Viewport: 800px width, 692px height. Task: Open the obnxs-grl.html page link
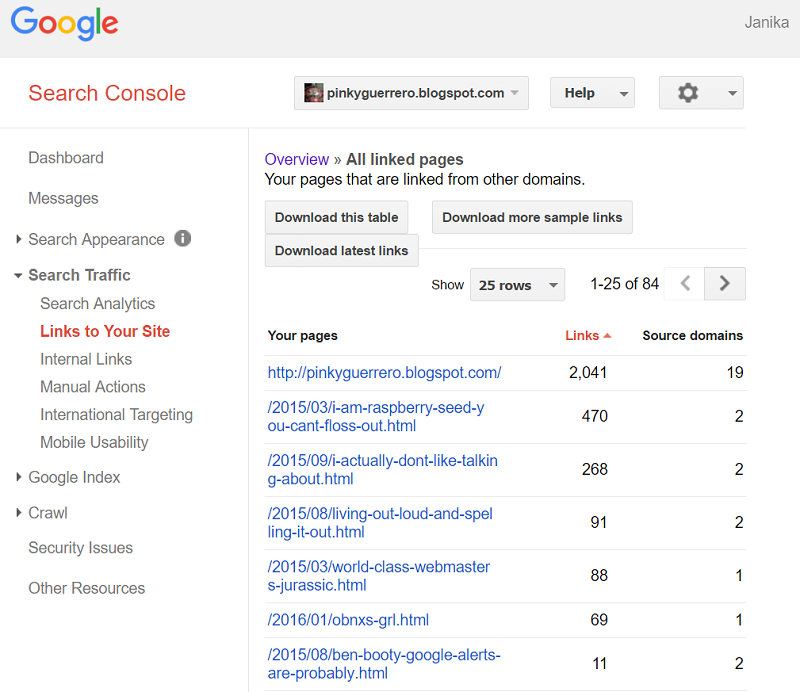(348, 620)
